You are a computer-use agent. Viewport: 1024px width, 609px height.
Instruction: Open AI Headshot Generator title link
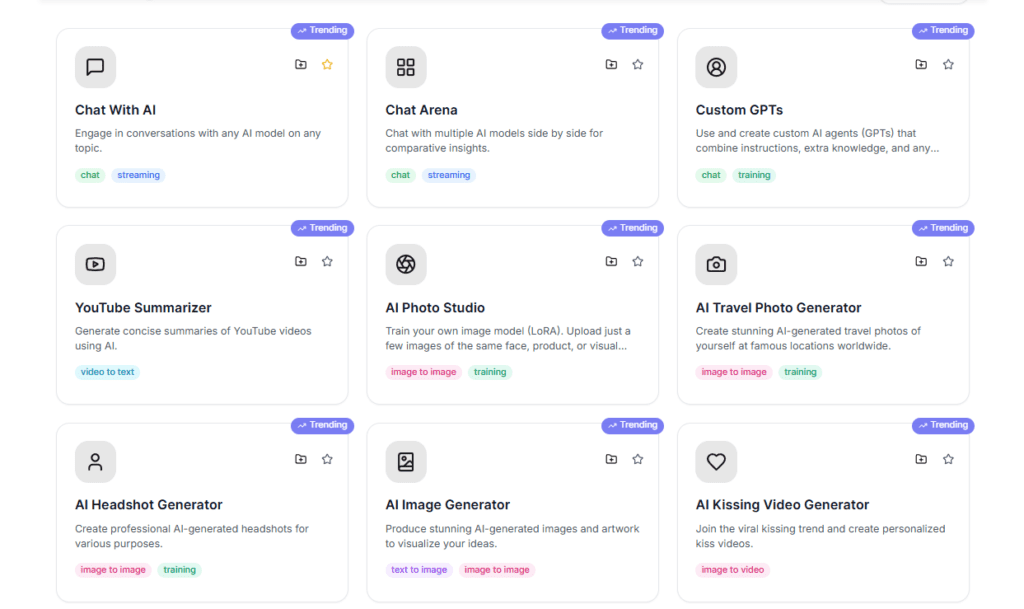pos(148,505)
